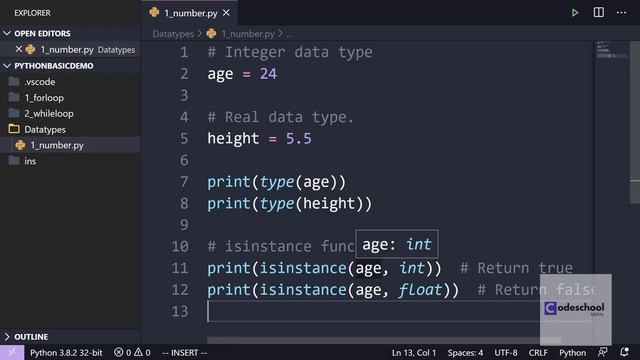Image resolution: width=640 pixels, height=360 pixels.
Task: Collapse the PYTHONBASICDEMO folder section
Action: pos(70,66)
